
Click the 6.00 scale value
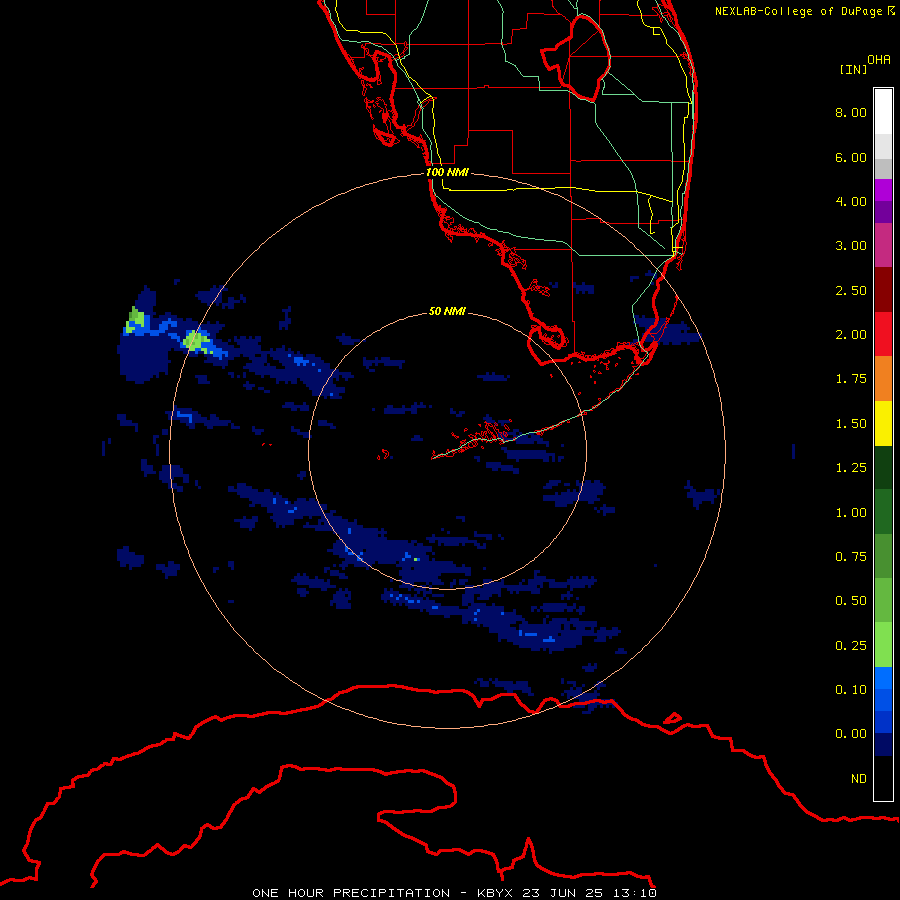pos(851,157)
